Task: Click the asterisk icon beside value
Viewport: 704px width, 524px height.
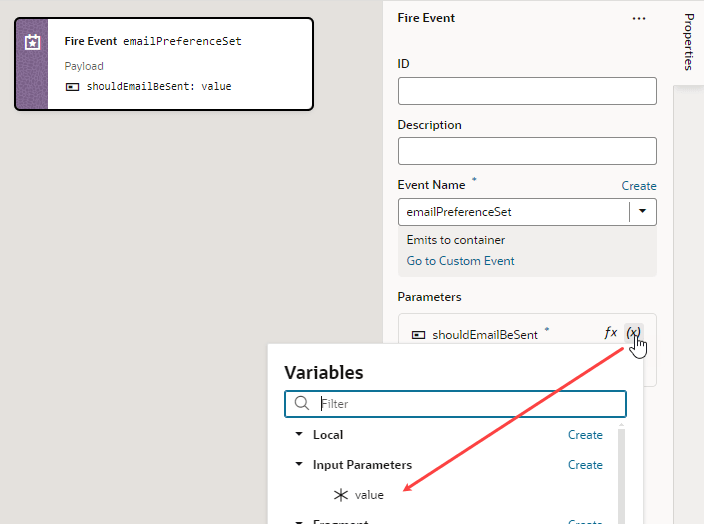Action: (x=341, y=495)
